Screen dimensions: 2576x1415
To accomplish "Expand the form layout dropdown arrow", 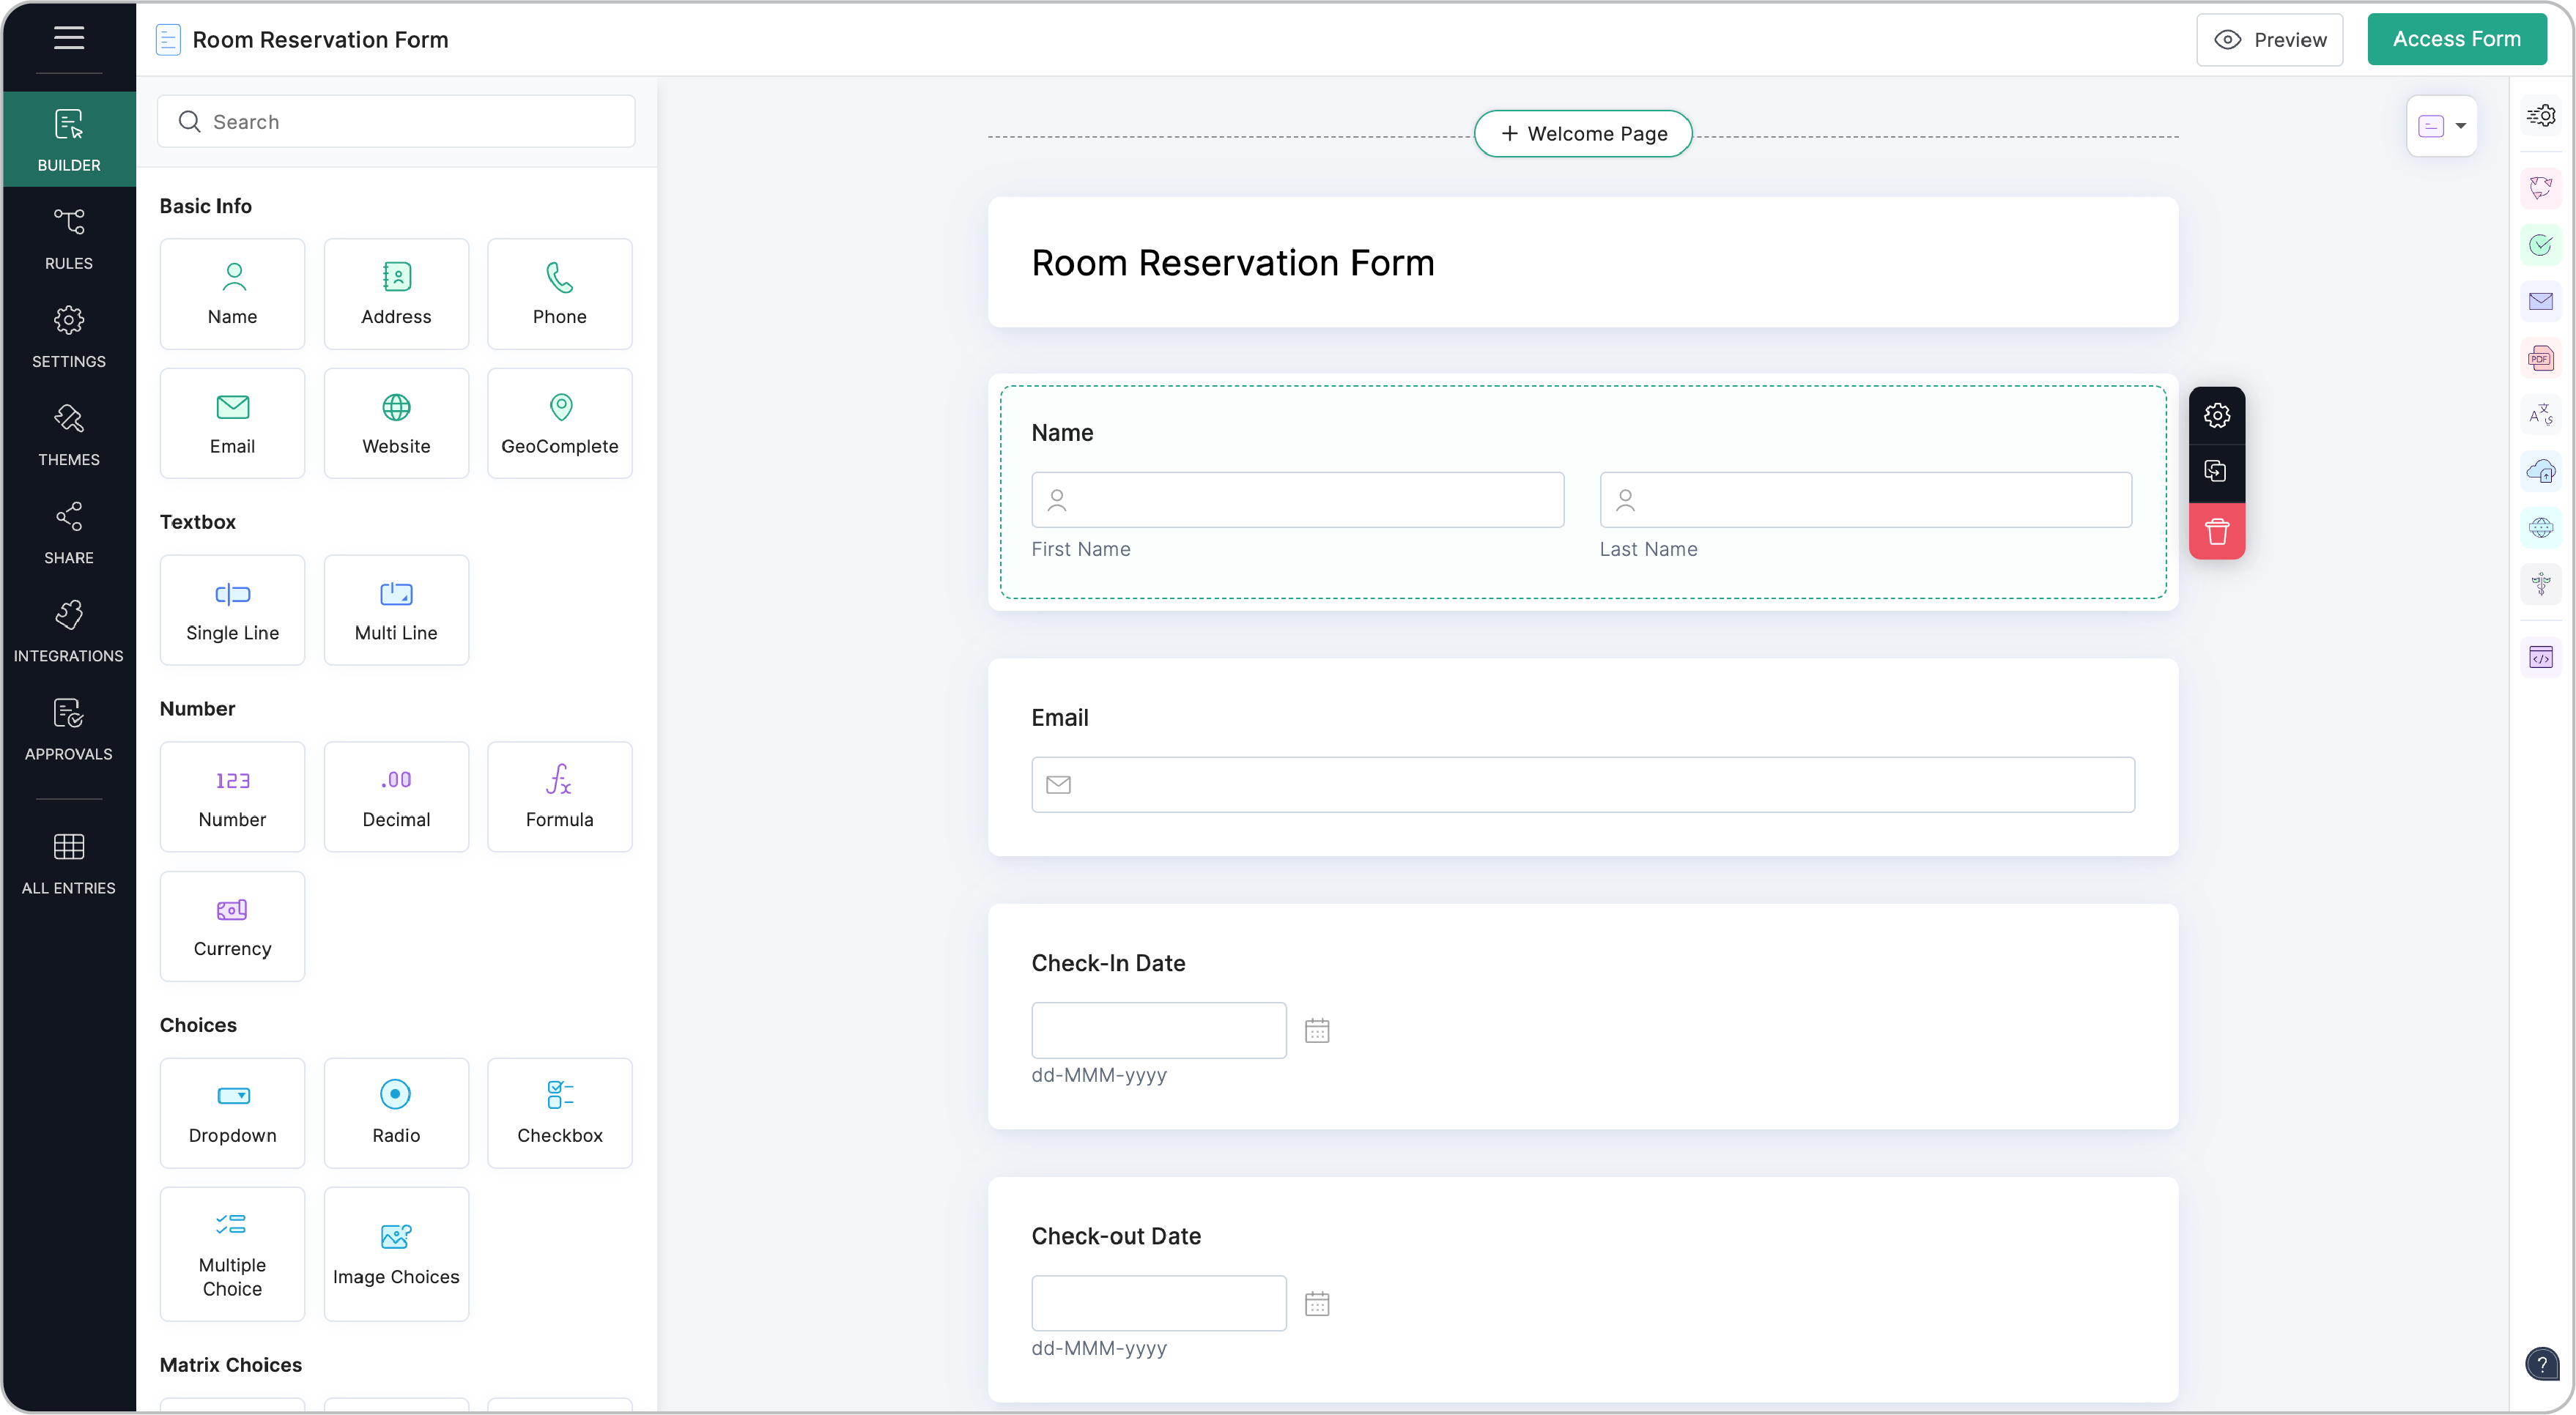I will click(2460, 126).
